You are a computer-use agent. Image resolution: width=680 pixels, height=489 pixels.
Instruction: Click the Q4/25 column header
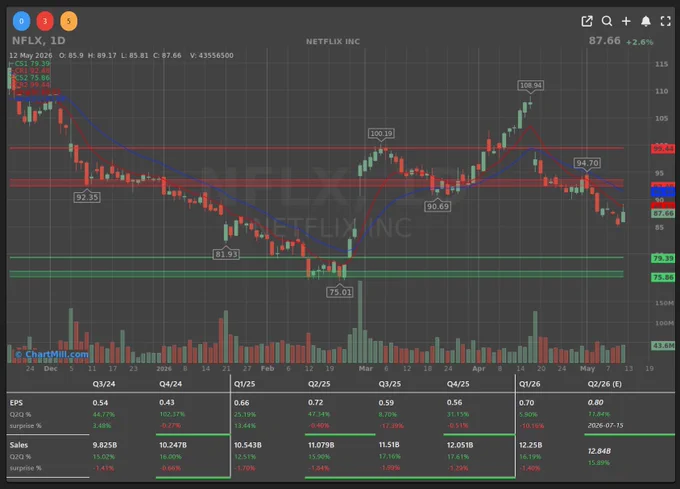458,384
